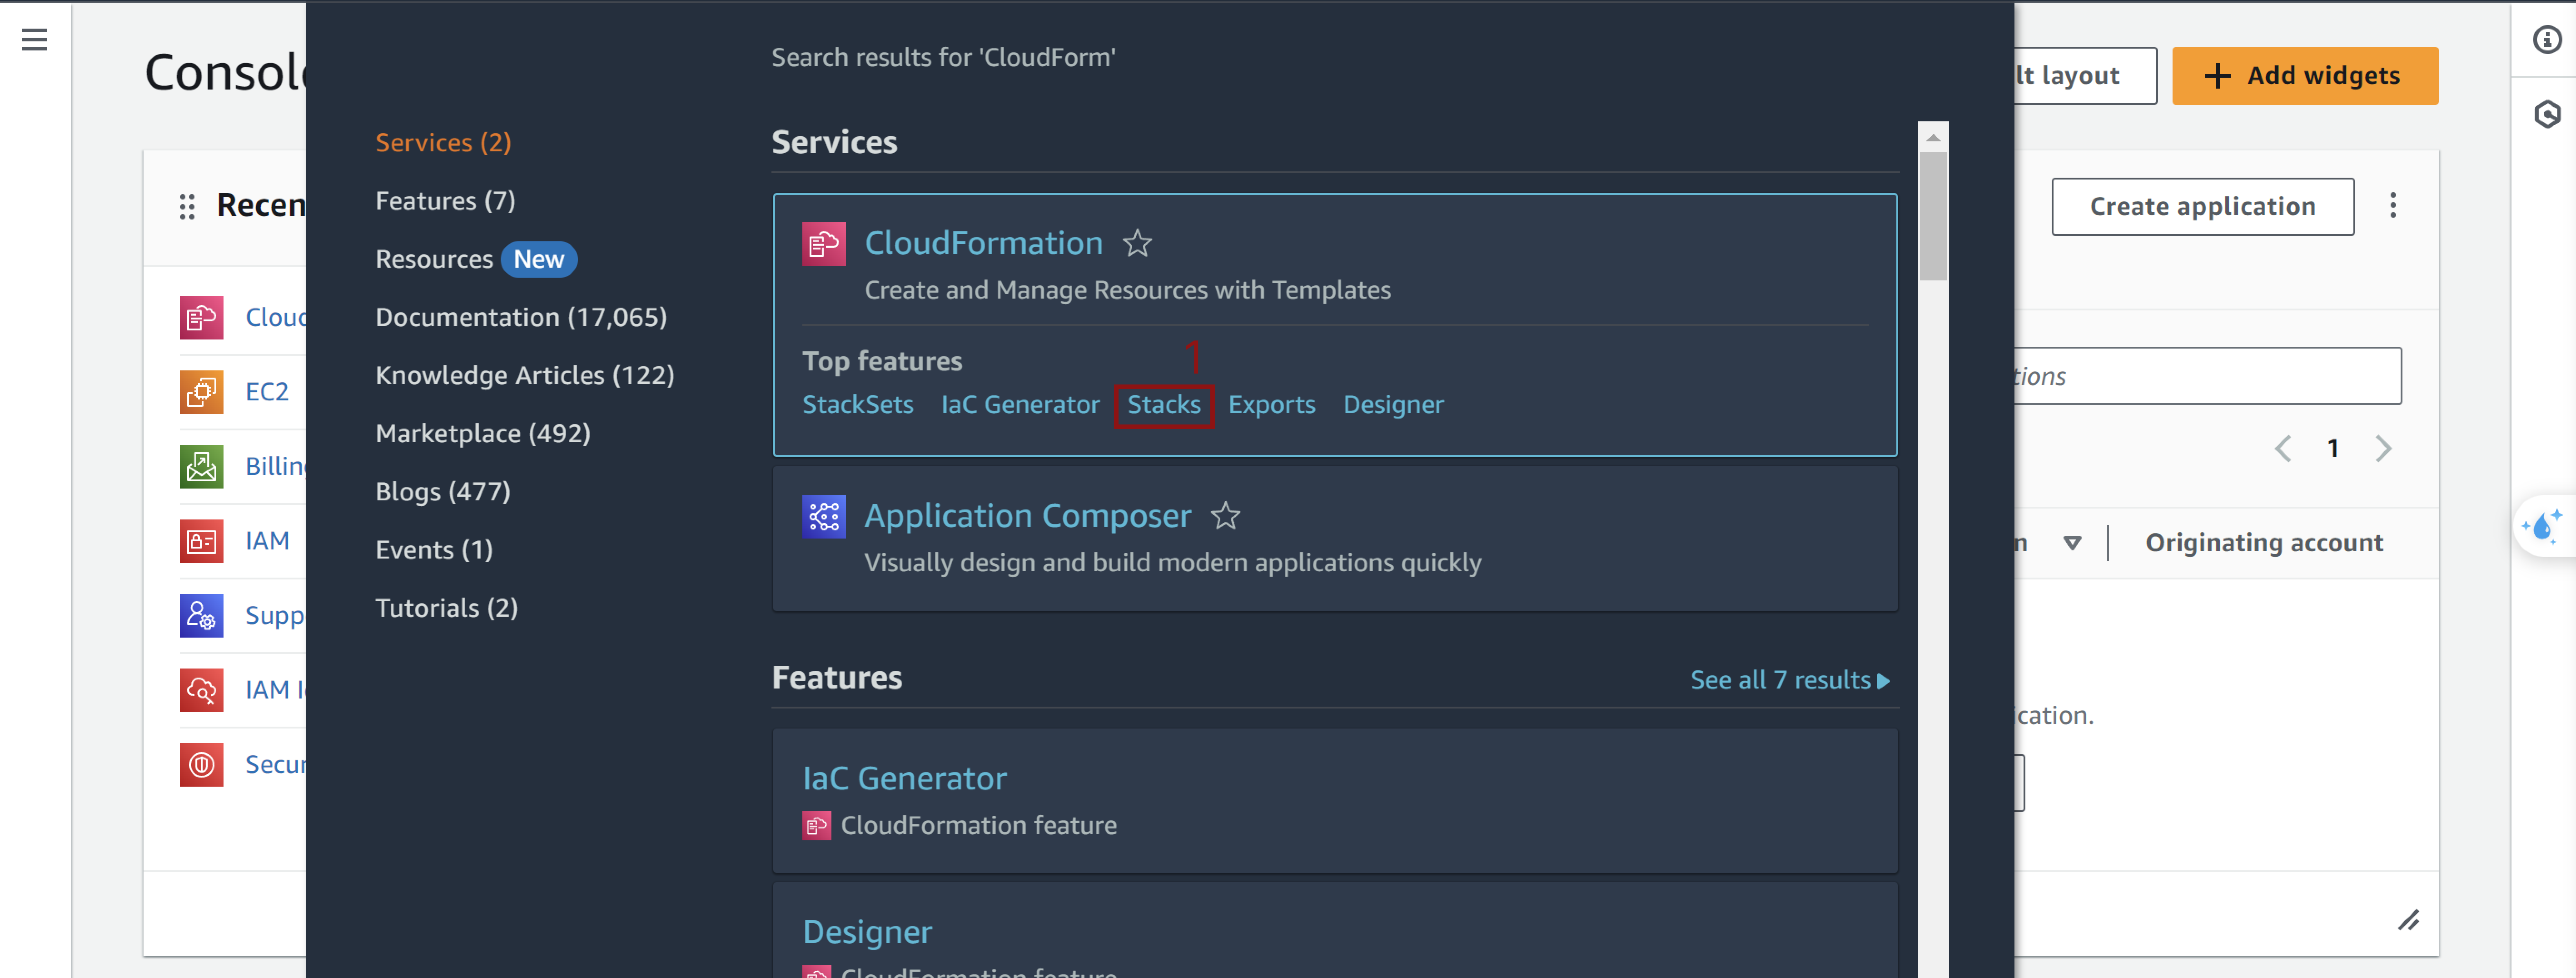Open the hamburger navigation menu

34,39
